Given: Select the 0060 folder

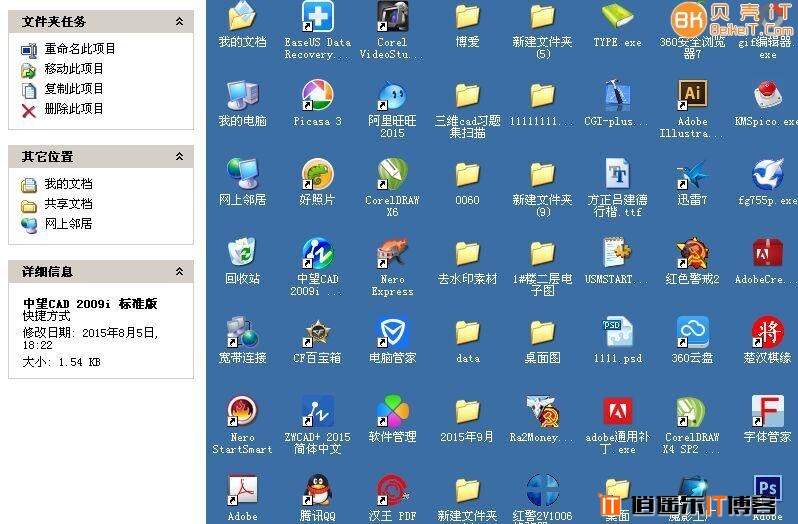Looking at the screenshot, I should 467,174.
